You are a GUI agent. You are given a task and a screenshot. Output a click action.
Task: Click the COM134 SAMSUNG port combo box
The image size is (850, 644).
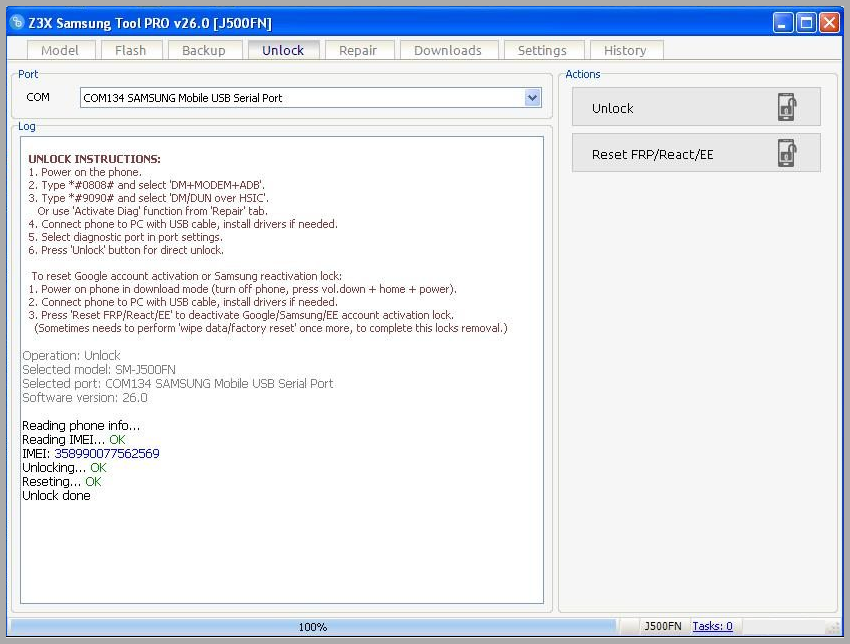pyautogui.click(x=311, y=98)
